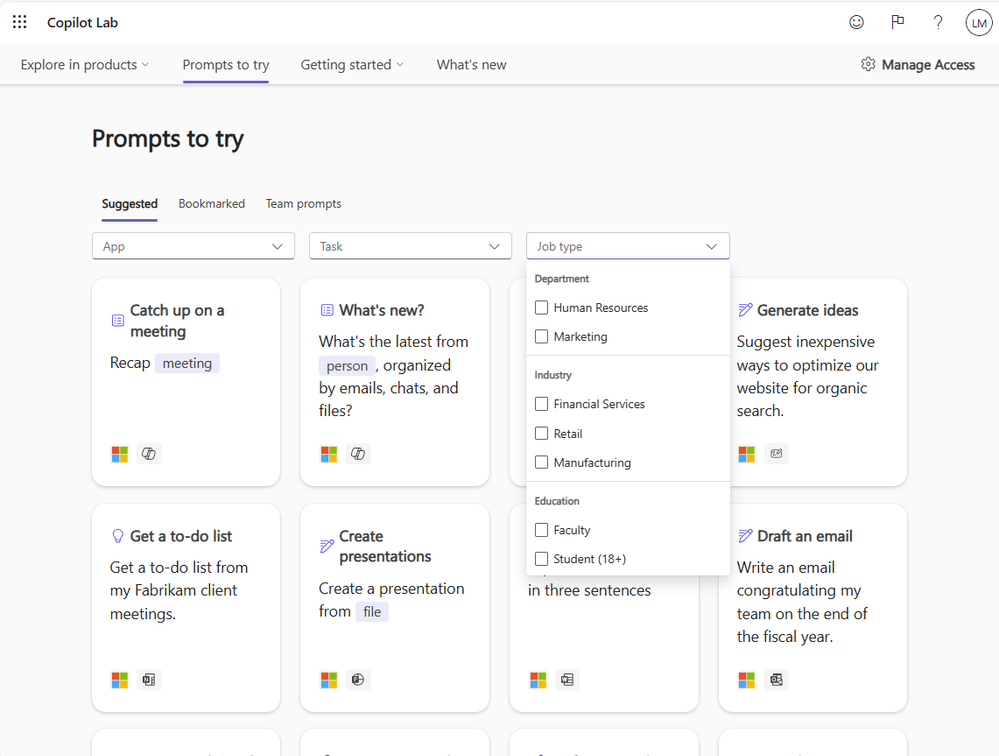
Task: Click Word icon on the three sentences card
Action: (x=567, y=680)
